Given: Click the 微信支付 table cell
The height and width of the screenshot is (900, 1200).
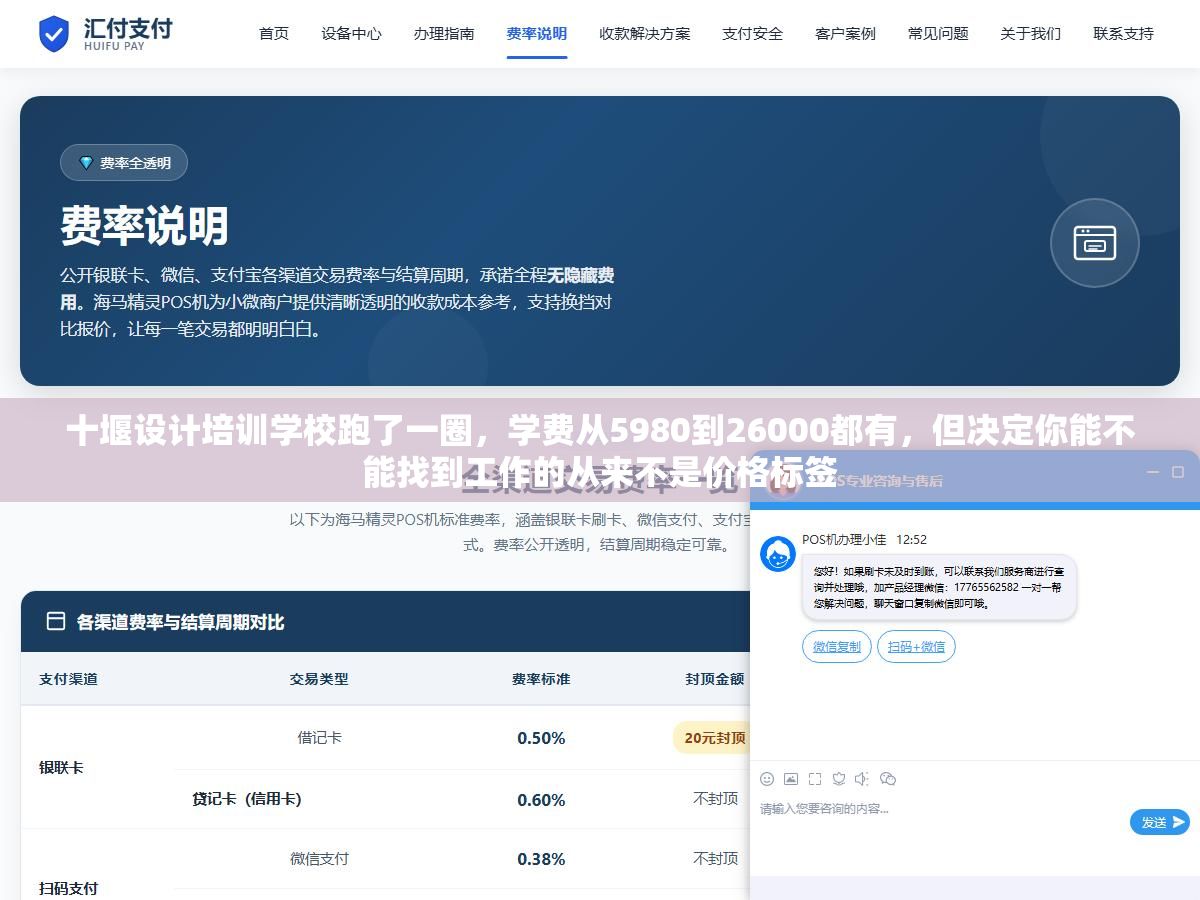Looking at the screenshot, I should 319,858.
